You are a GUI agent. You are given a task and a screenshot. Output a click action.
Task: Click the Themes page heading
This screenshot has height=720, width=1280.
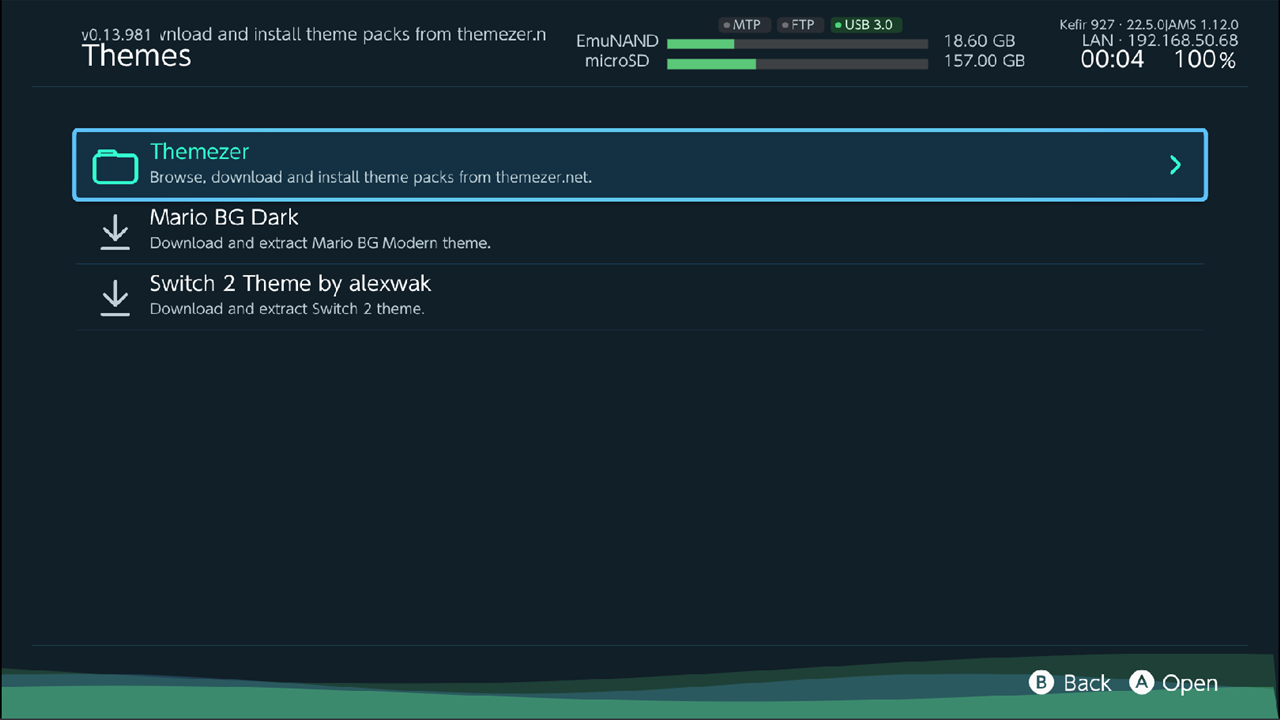coord(136,56)
